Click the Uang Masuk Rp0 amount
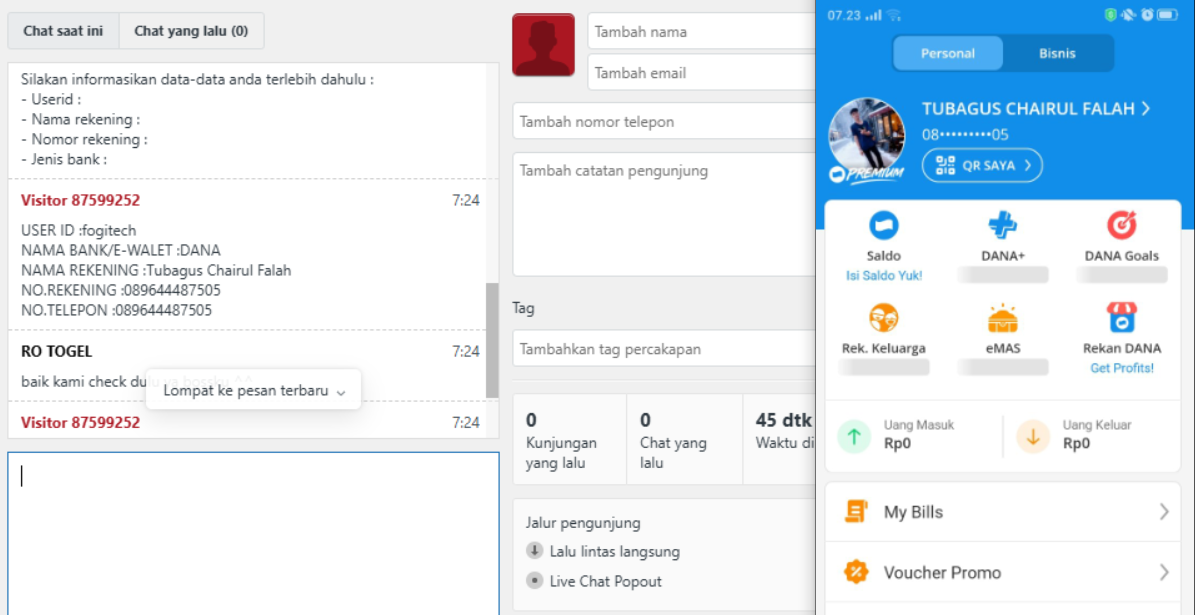1195x615 pixels. [897, 443]
